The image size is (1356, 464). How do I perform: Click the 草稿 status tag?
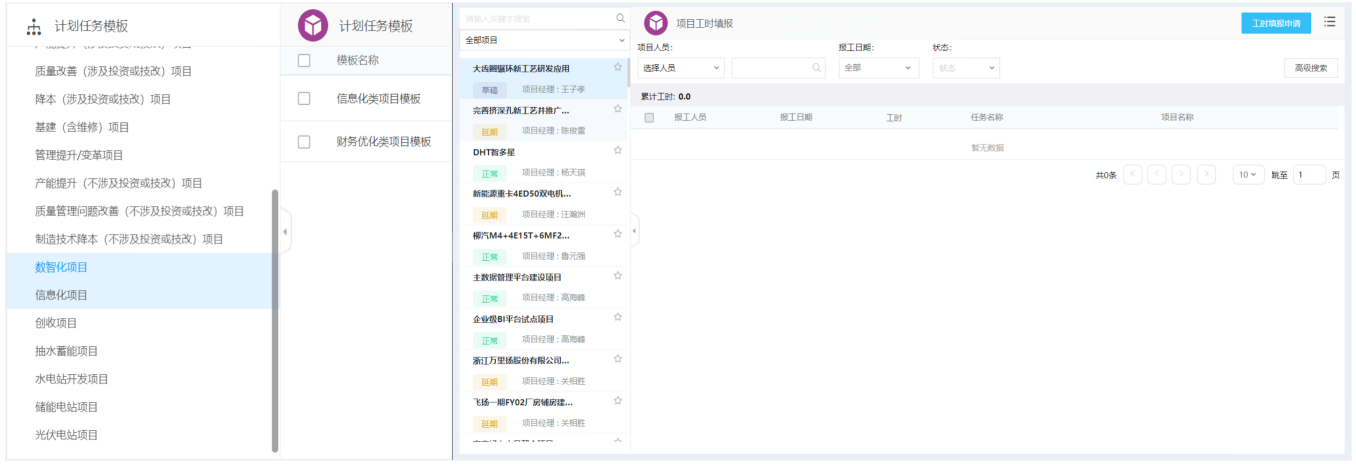point(489,89)
